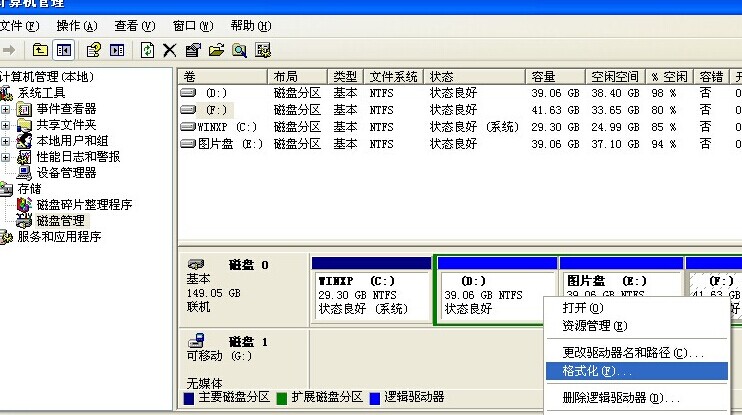Sort by the 类型 column header
The image size is (742, 415).
[345, 77]
